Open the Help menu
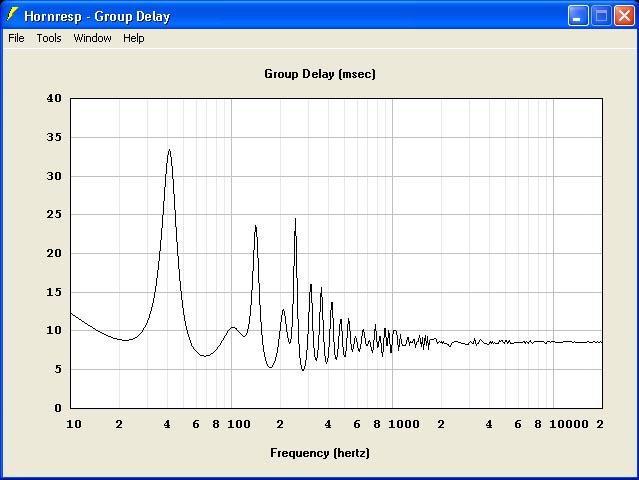Screen dimensions: 639x480 tap(134, 38)
